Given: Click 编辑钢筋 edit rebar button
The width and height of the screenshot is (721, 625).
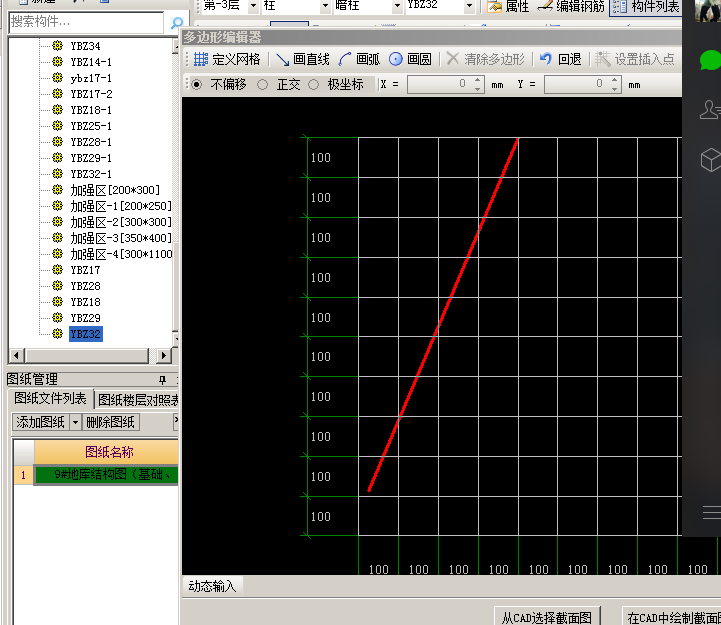Looking at the screenshot, I should pos(571,6).
